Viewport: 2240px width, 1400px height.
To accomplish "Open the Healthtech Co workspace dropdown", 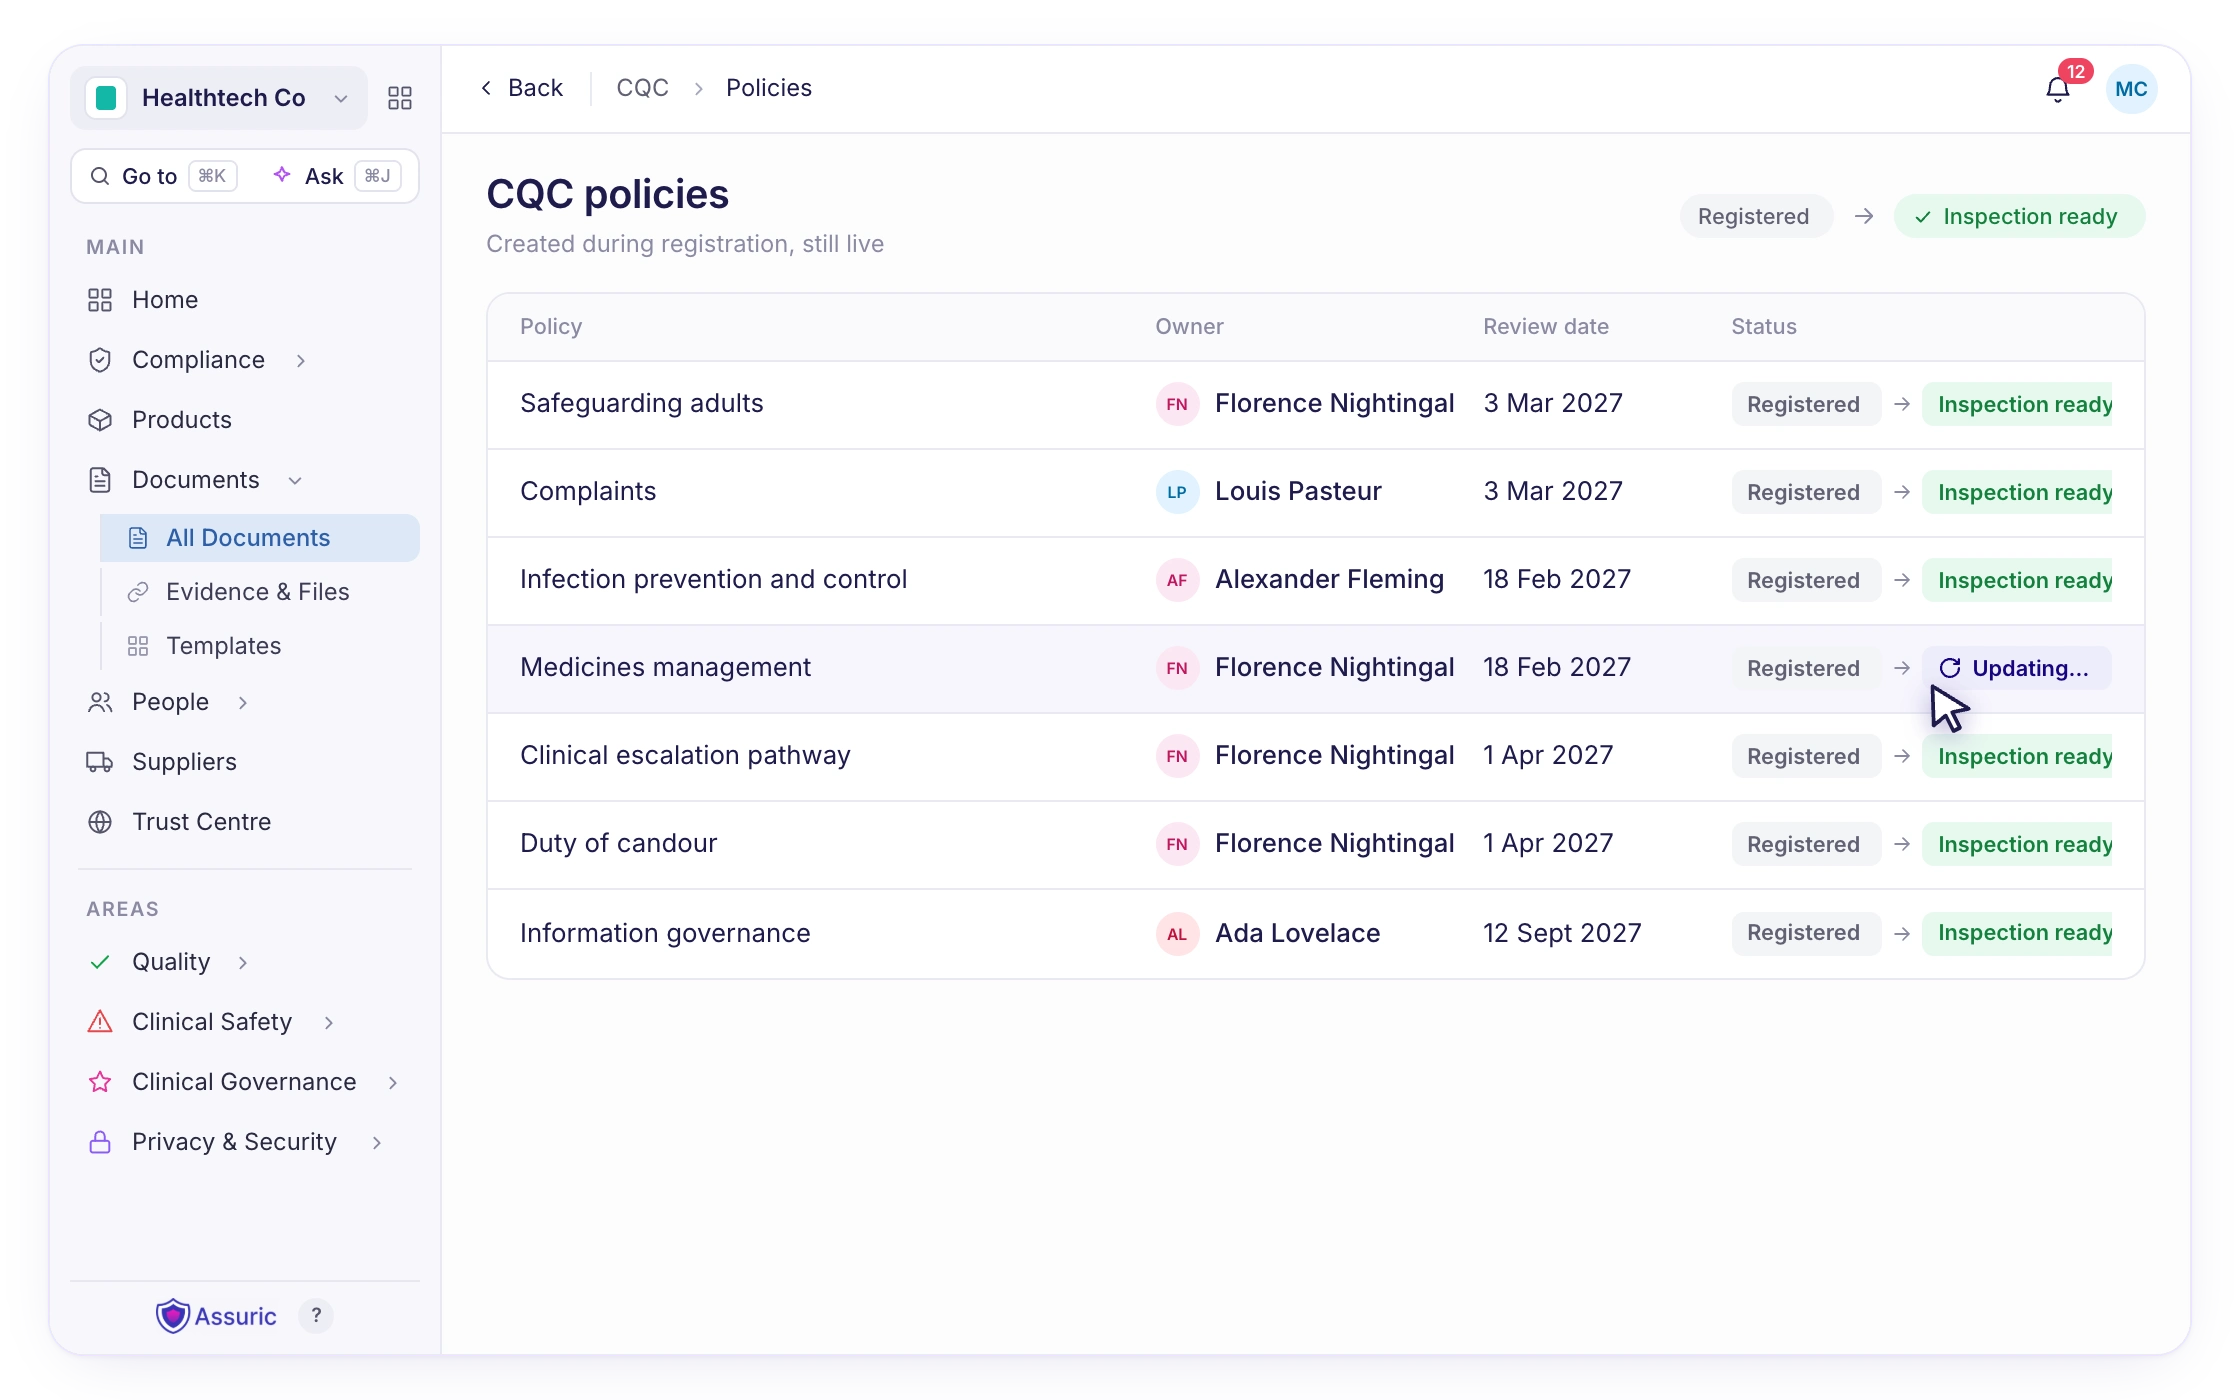I will pyautogui.click(x=219, y=98).
